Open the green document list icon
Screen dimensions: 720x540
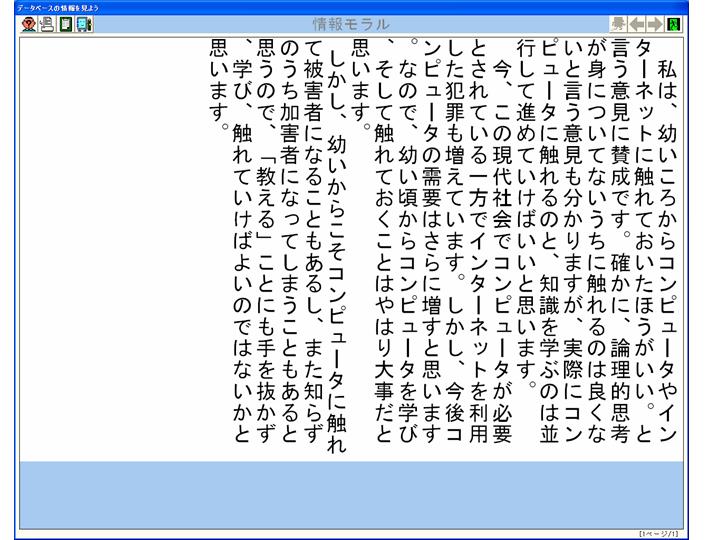65,24
